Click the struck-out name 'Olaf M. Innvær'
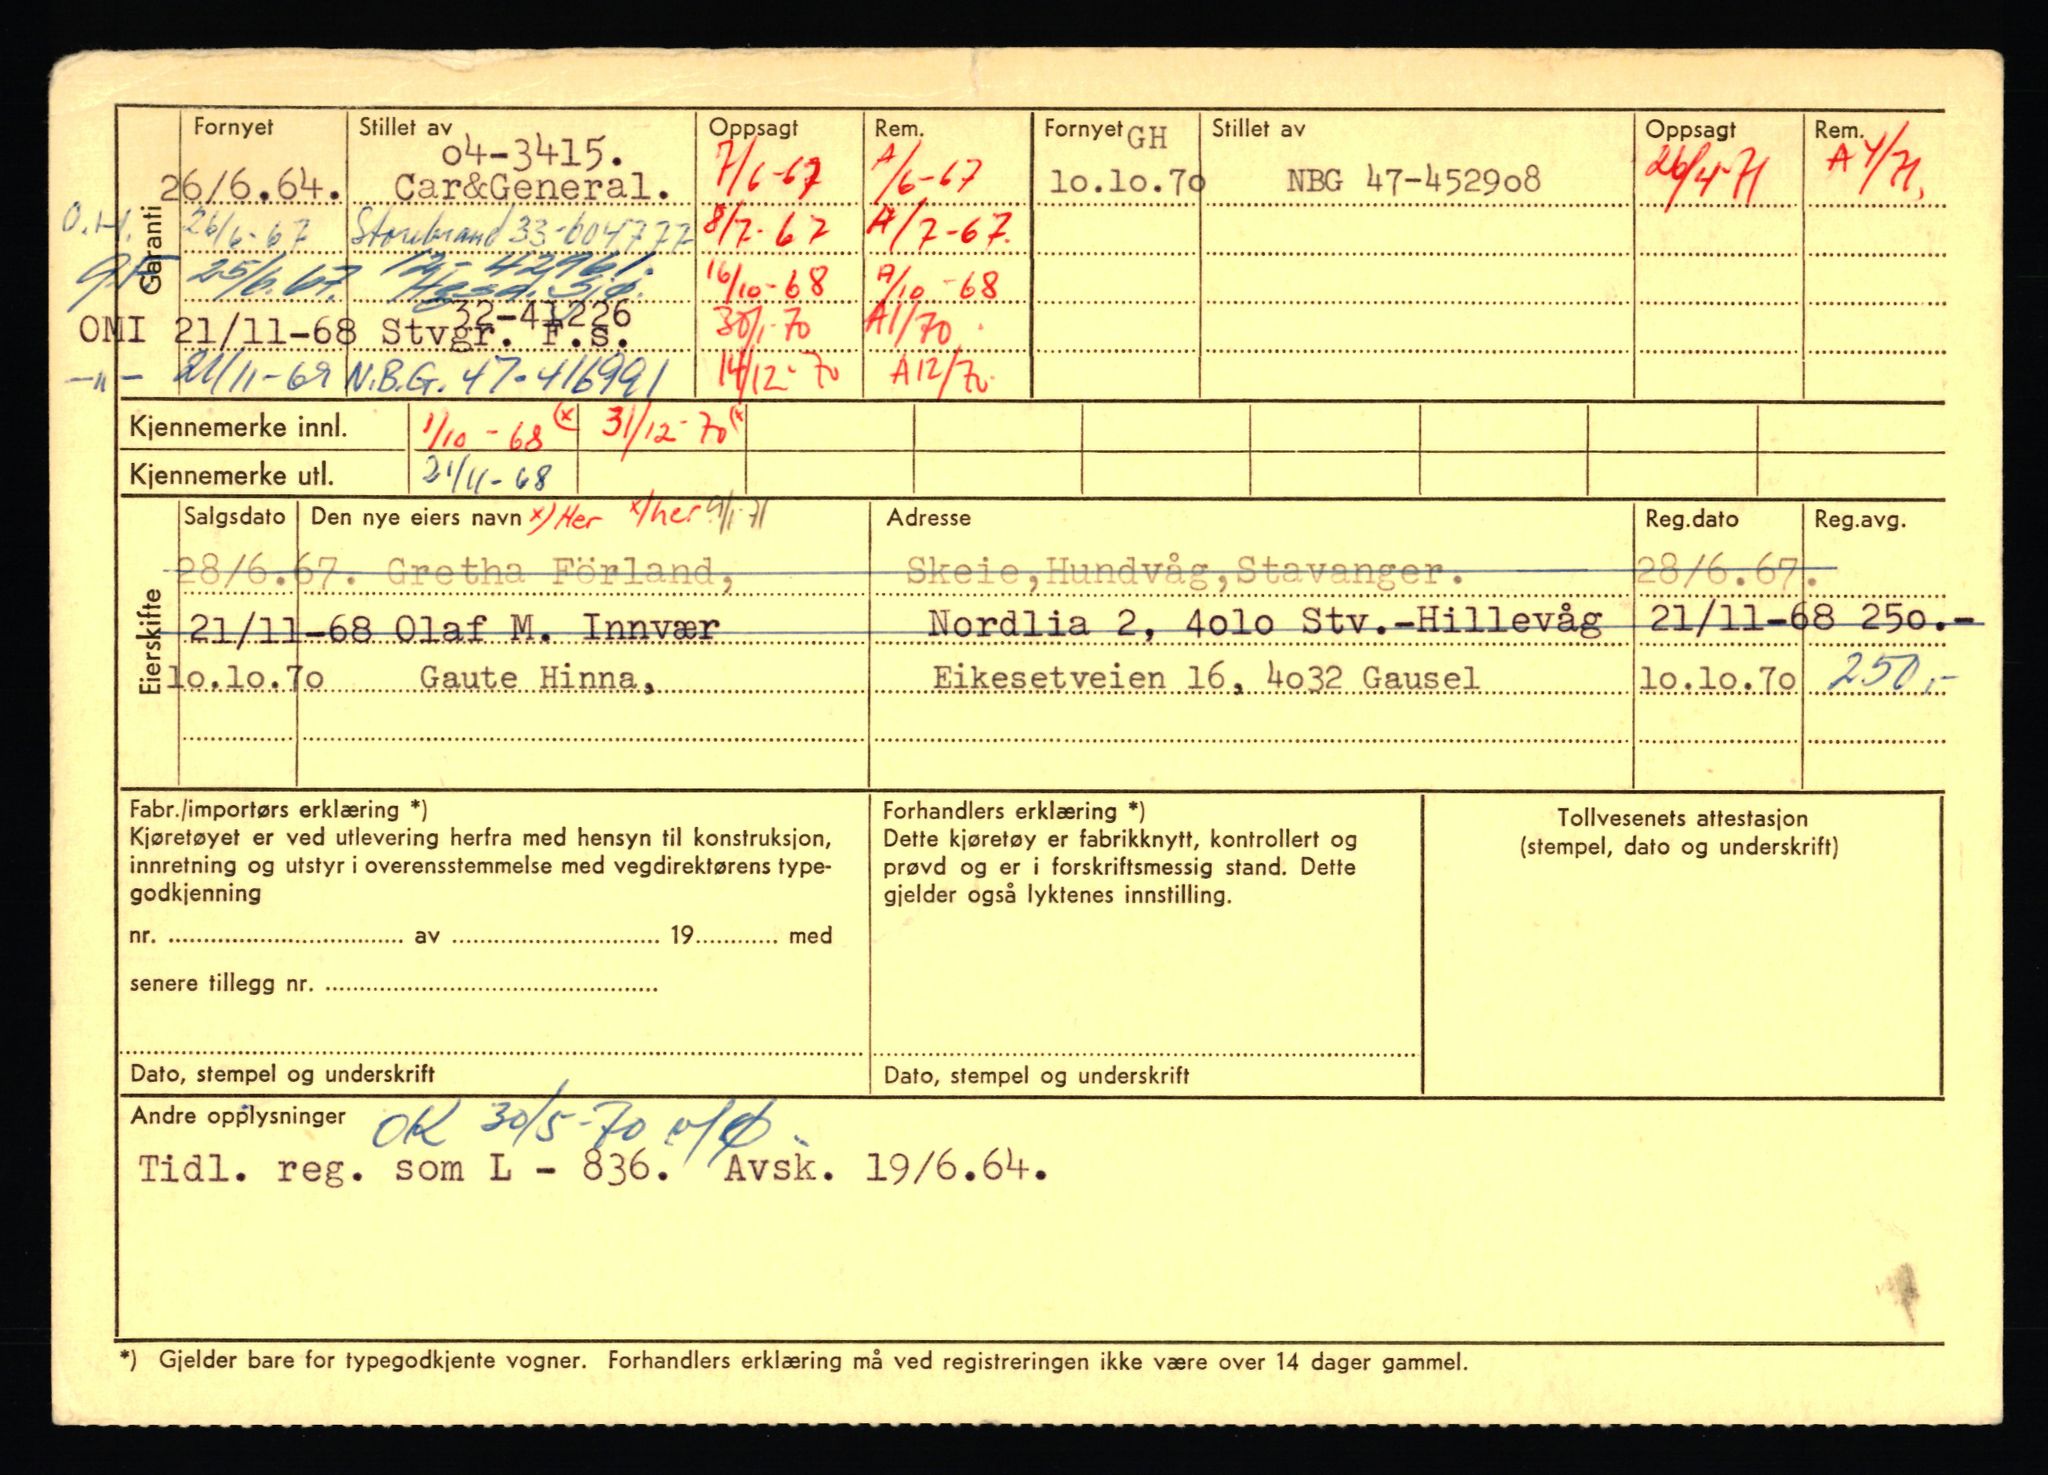Image resolution: width=2048 pixels, height=1475 pixels. pos(556,628)
